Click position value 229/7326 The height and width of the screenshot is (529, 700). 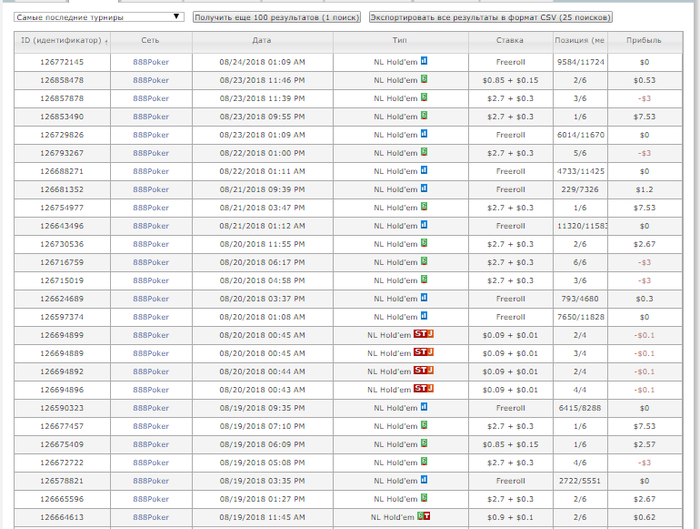coord(580,190)
